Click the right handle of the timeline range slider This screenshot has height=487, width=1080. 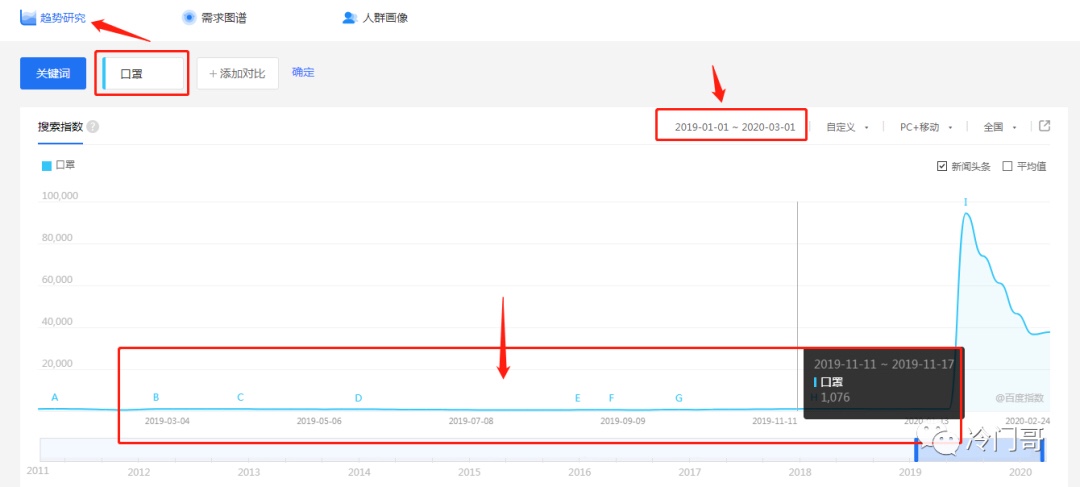point(1043,450)
